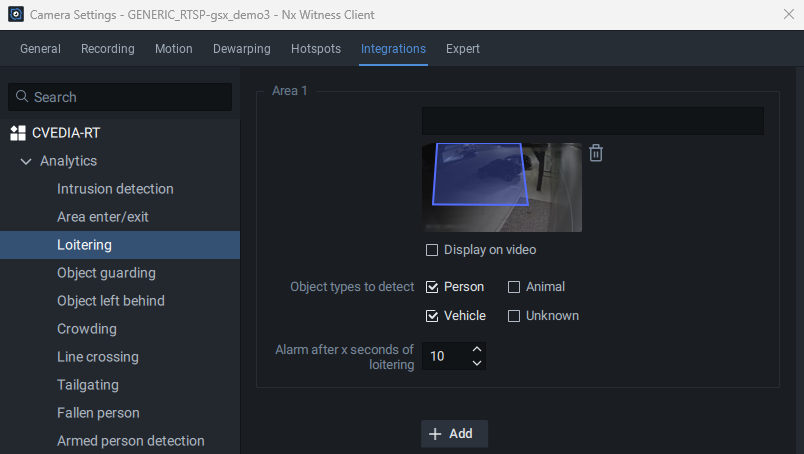Add a new loitering area

coord(454,434)
